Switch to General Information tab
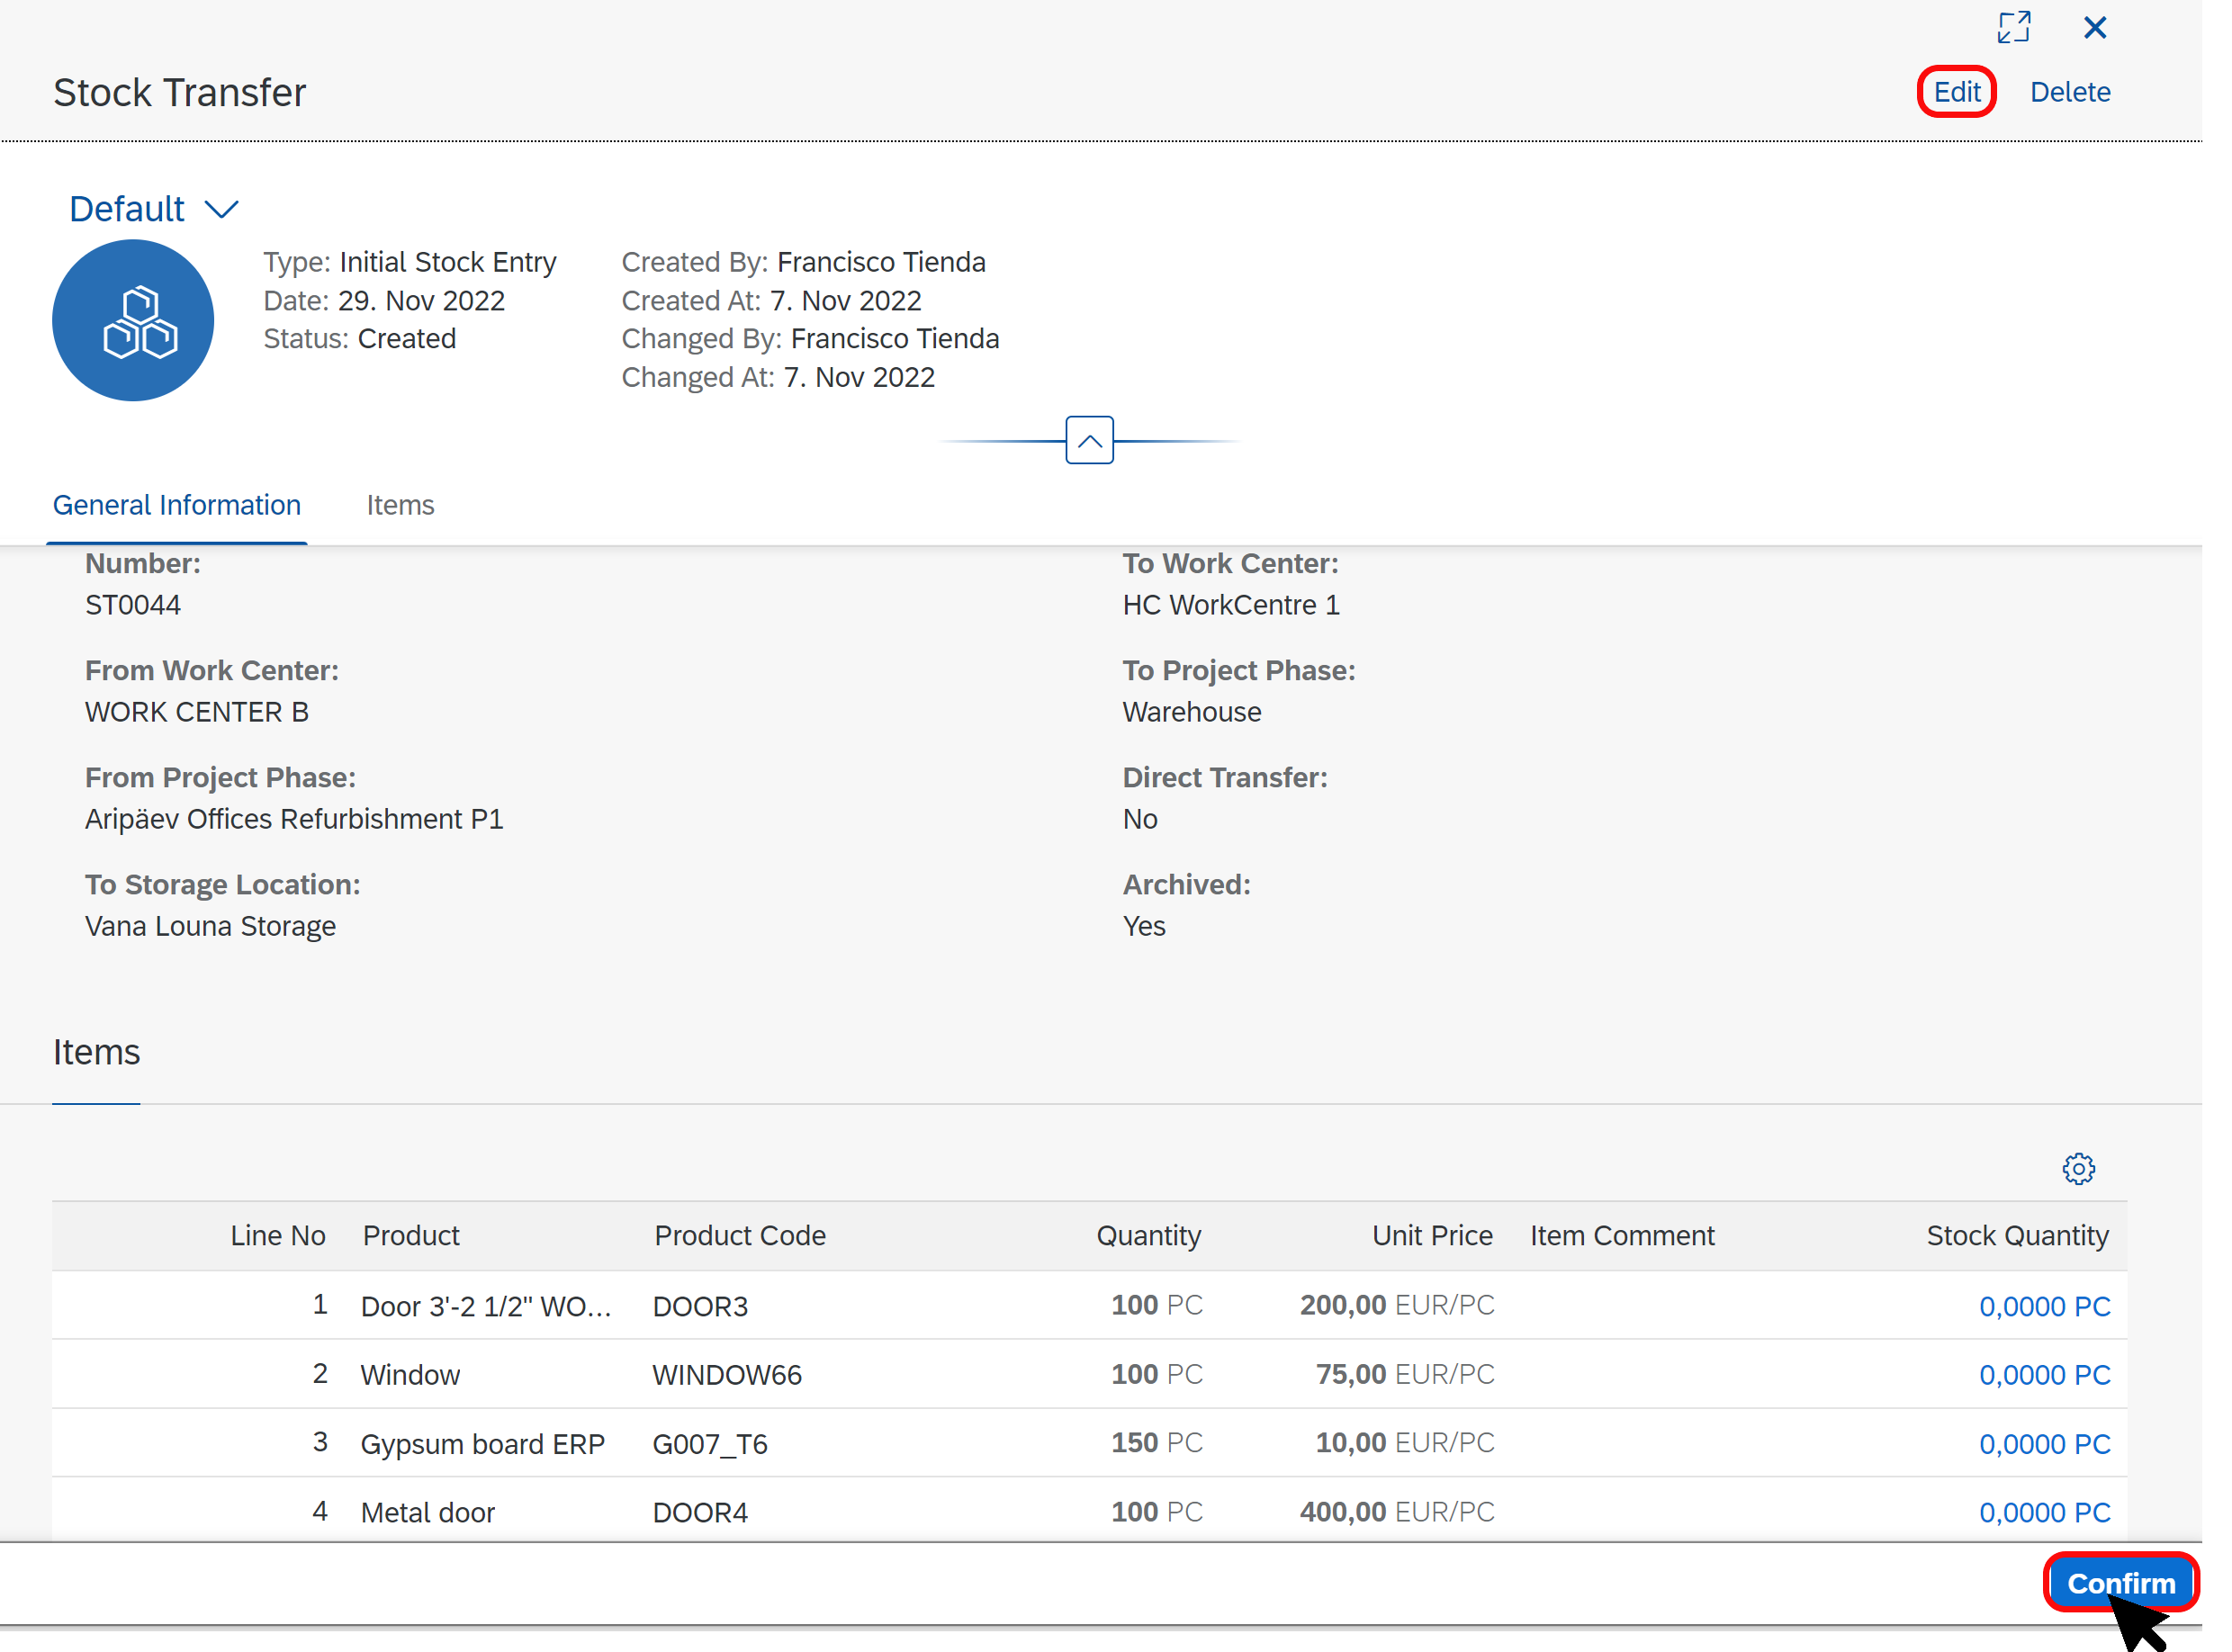2232x1652 pixels. tap(177, 506)
